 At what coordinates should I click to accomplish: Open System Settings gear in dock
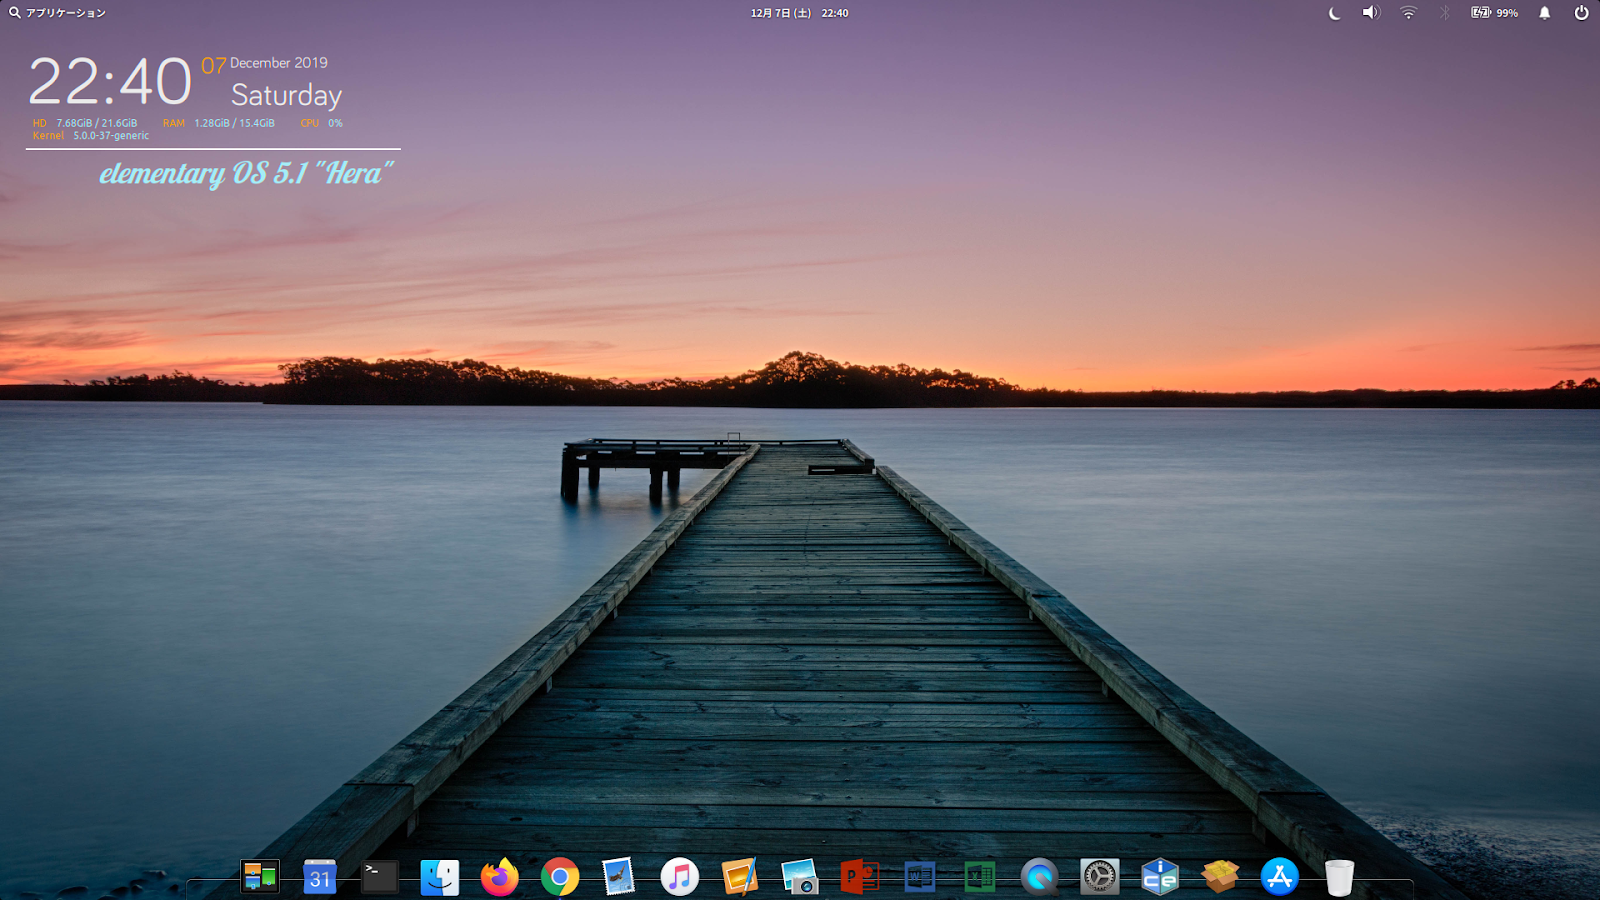click(x=1100, y=877)
